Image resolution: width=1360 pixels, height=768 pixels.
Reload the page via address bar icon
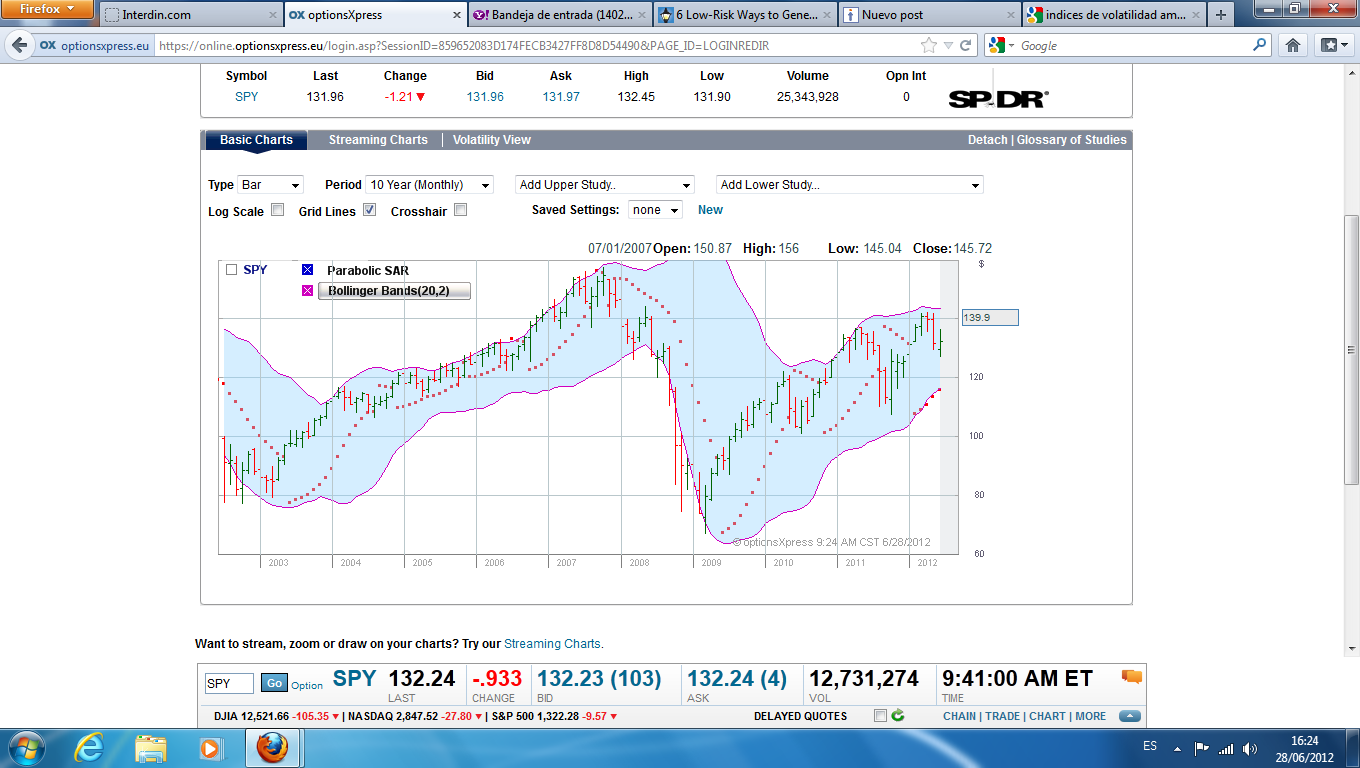[966, 45]
